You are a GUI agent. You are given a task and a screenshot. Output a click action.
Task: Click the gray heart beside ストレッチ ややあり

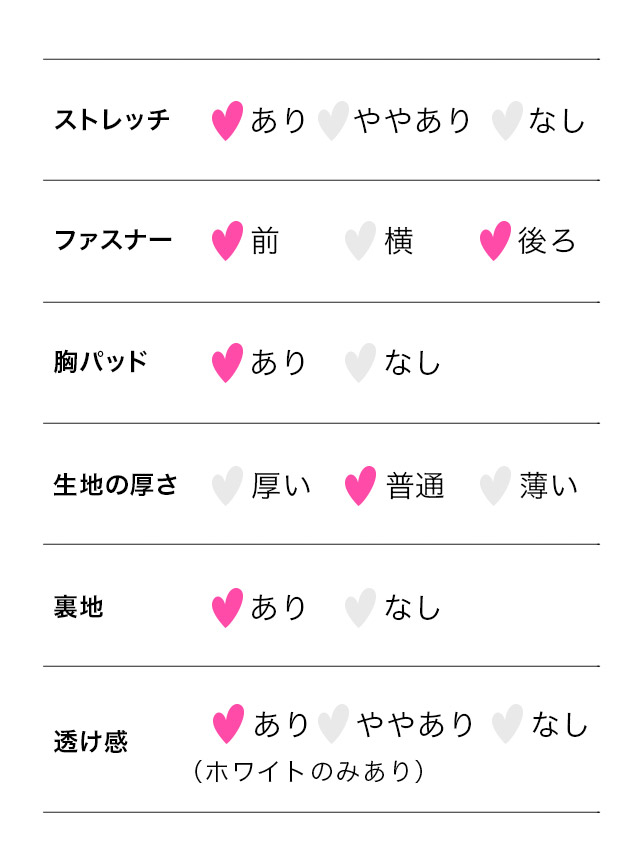coord(332,121)
